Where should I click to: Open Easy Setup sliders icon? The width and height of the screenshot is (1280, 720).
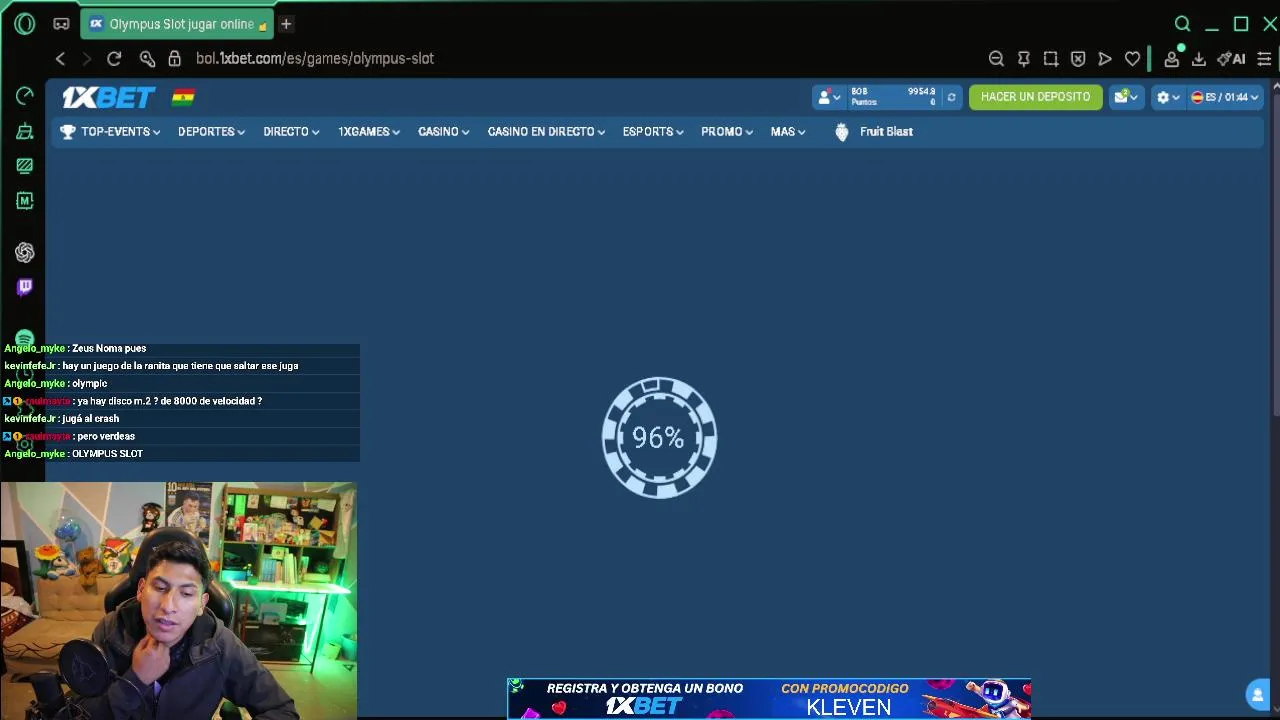click(1264, 59)
